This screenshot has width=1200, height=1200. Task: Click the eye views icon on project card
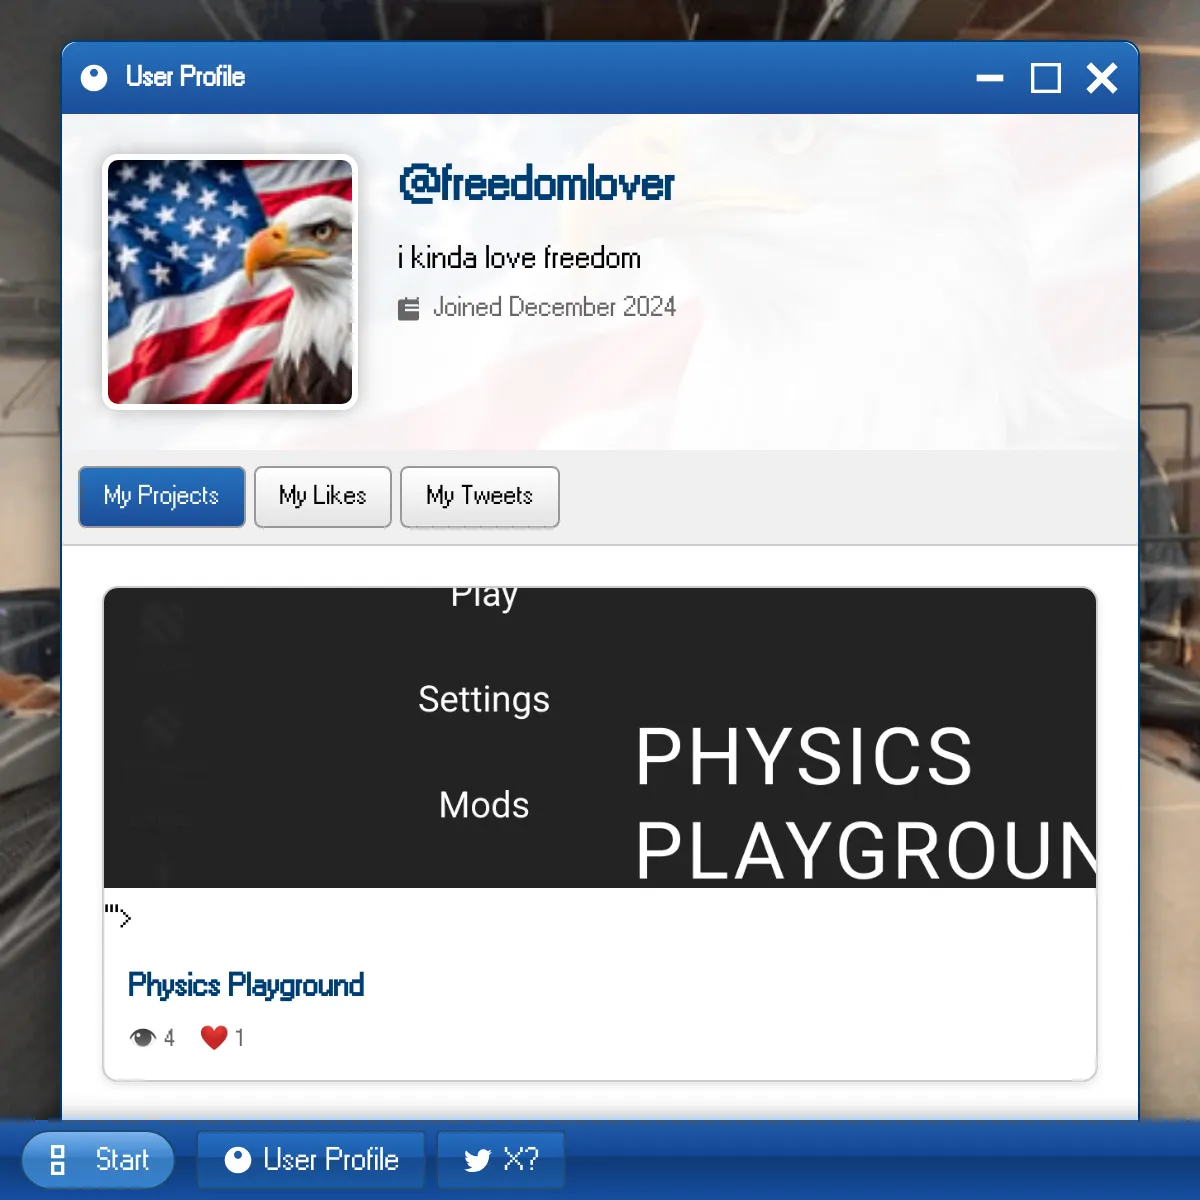click(x=143, y=1037)
